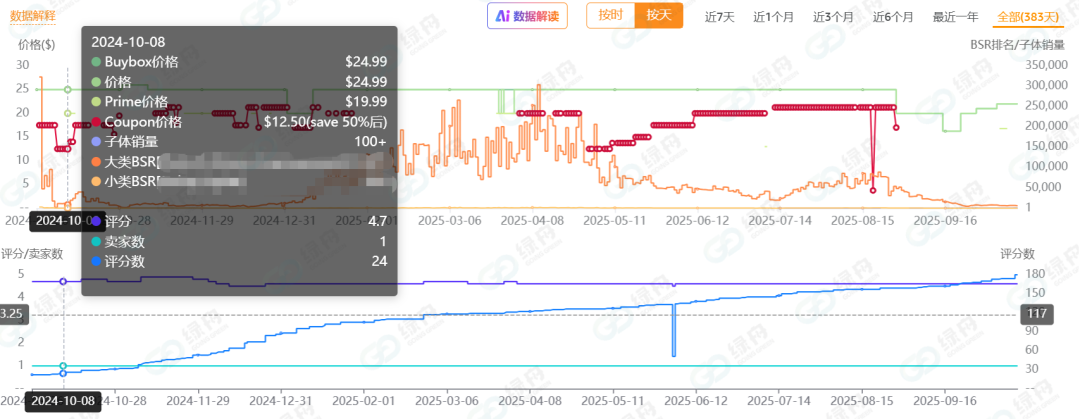
Task: Click the Coupon价格 $12.50(save 50%后) row
Action: tap(239, 122)
